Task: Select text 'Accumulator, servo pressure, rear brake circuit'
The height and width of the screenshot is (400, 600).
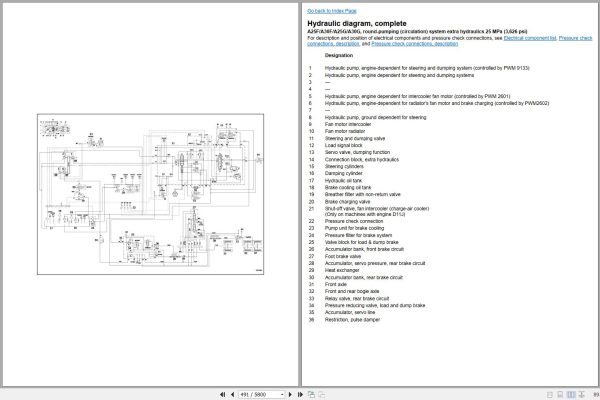Action: 375,263
